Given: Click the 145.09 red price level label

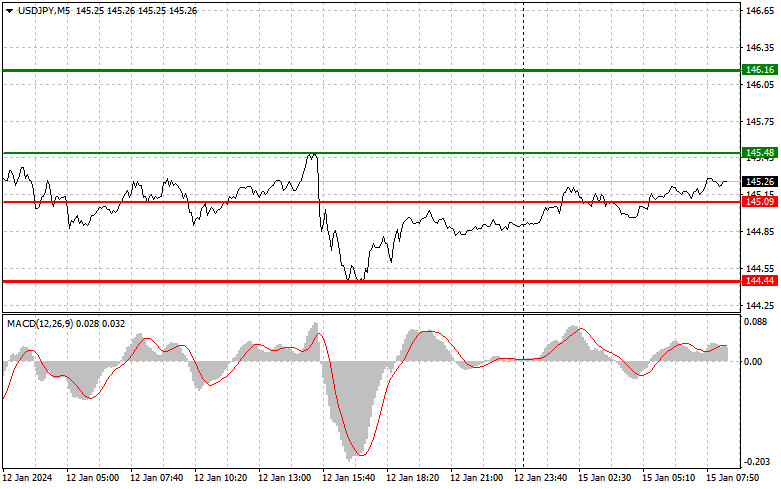Looking at the screenshot, I should click(x=760, y=202).
